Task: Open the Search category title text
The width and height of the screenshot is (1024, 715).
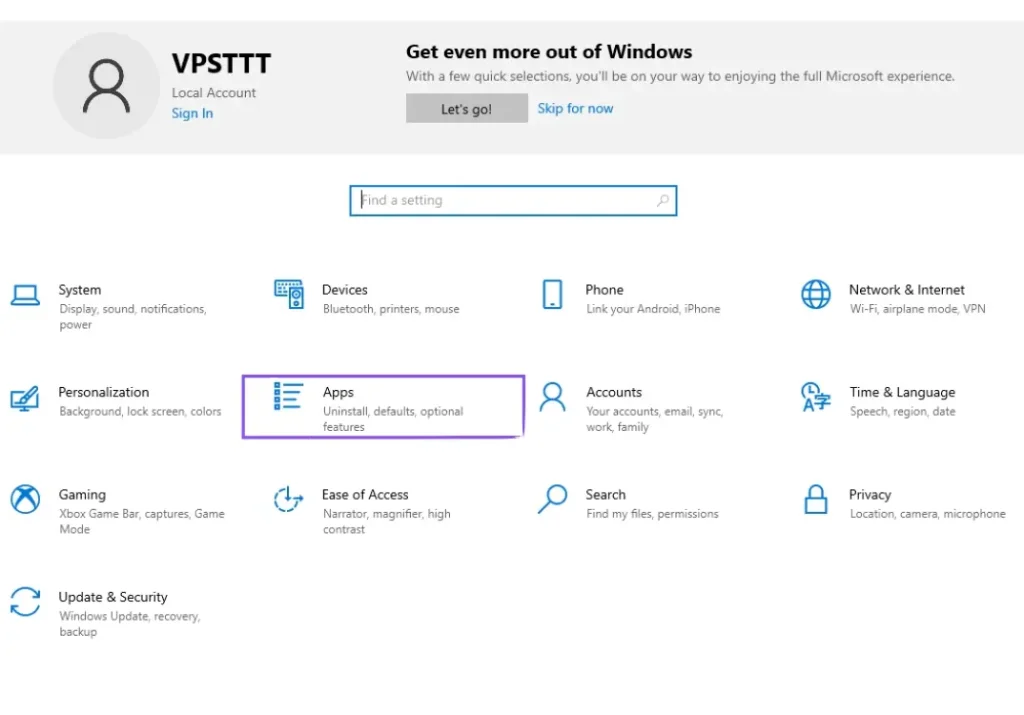Action: tap(605, 495)
